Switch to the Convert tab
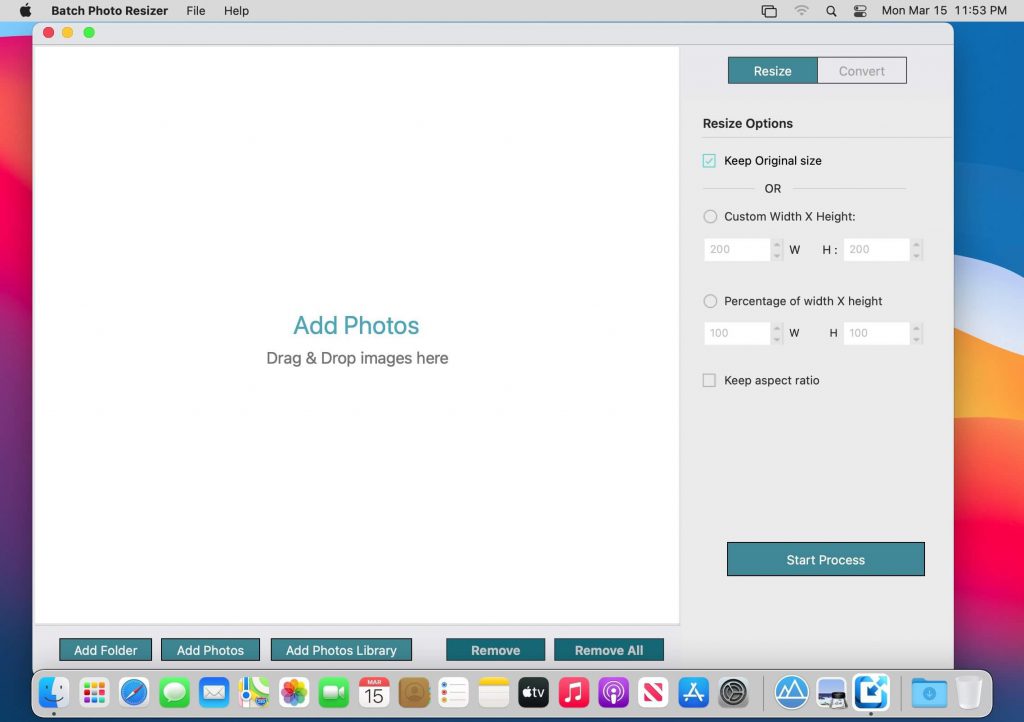1024x722 pixels. tap(861, 70)
